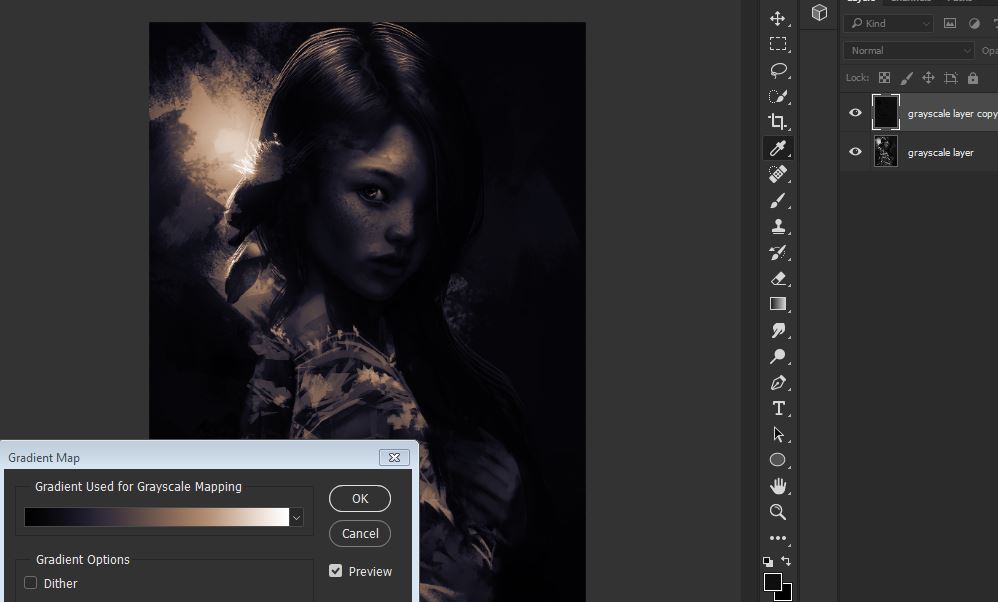Screen dimensions: 998x602
Task: Select the Smudge tool
Action: tap(777, 330)
